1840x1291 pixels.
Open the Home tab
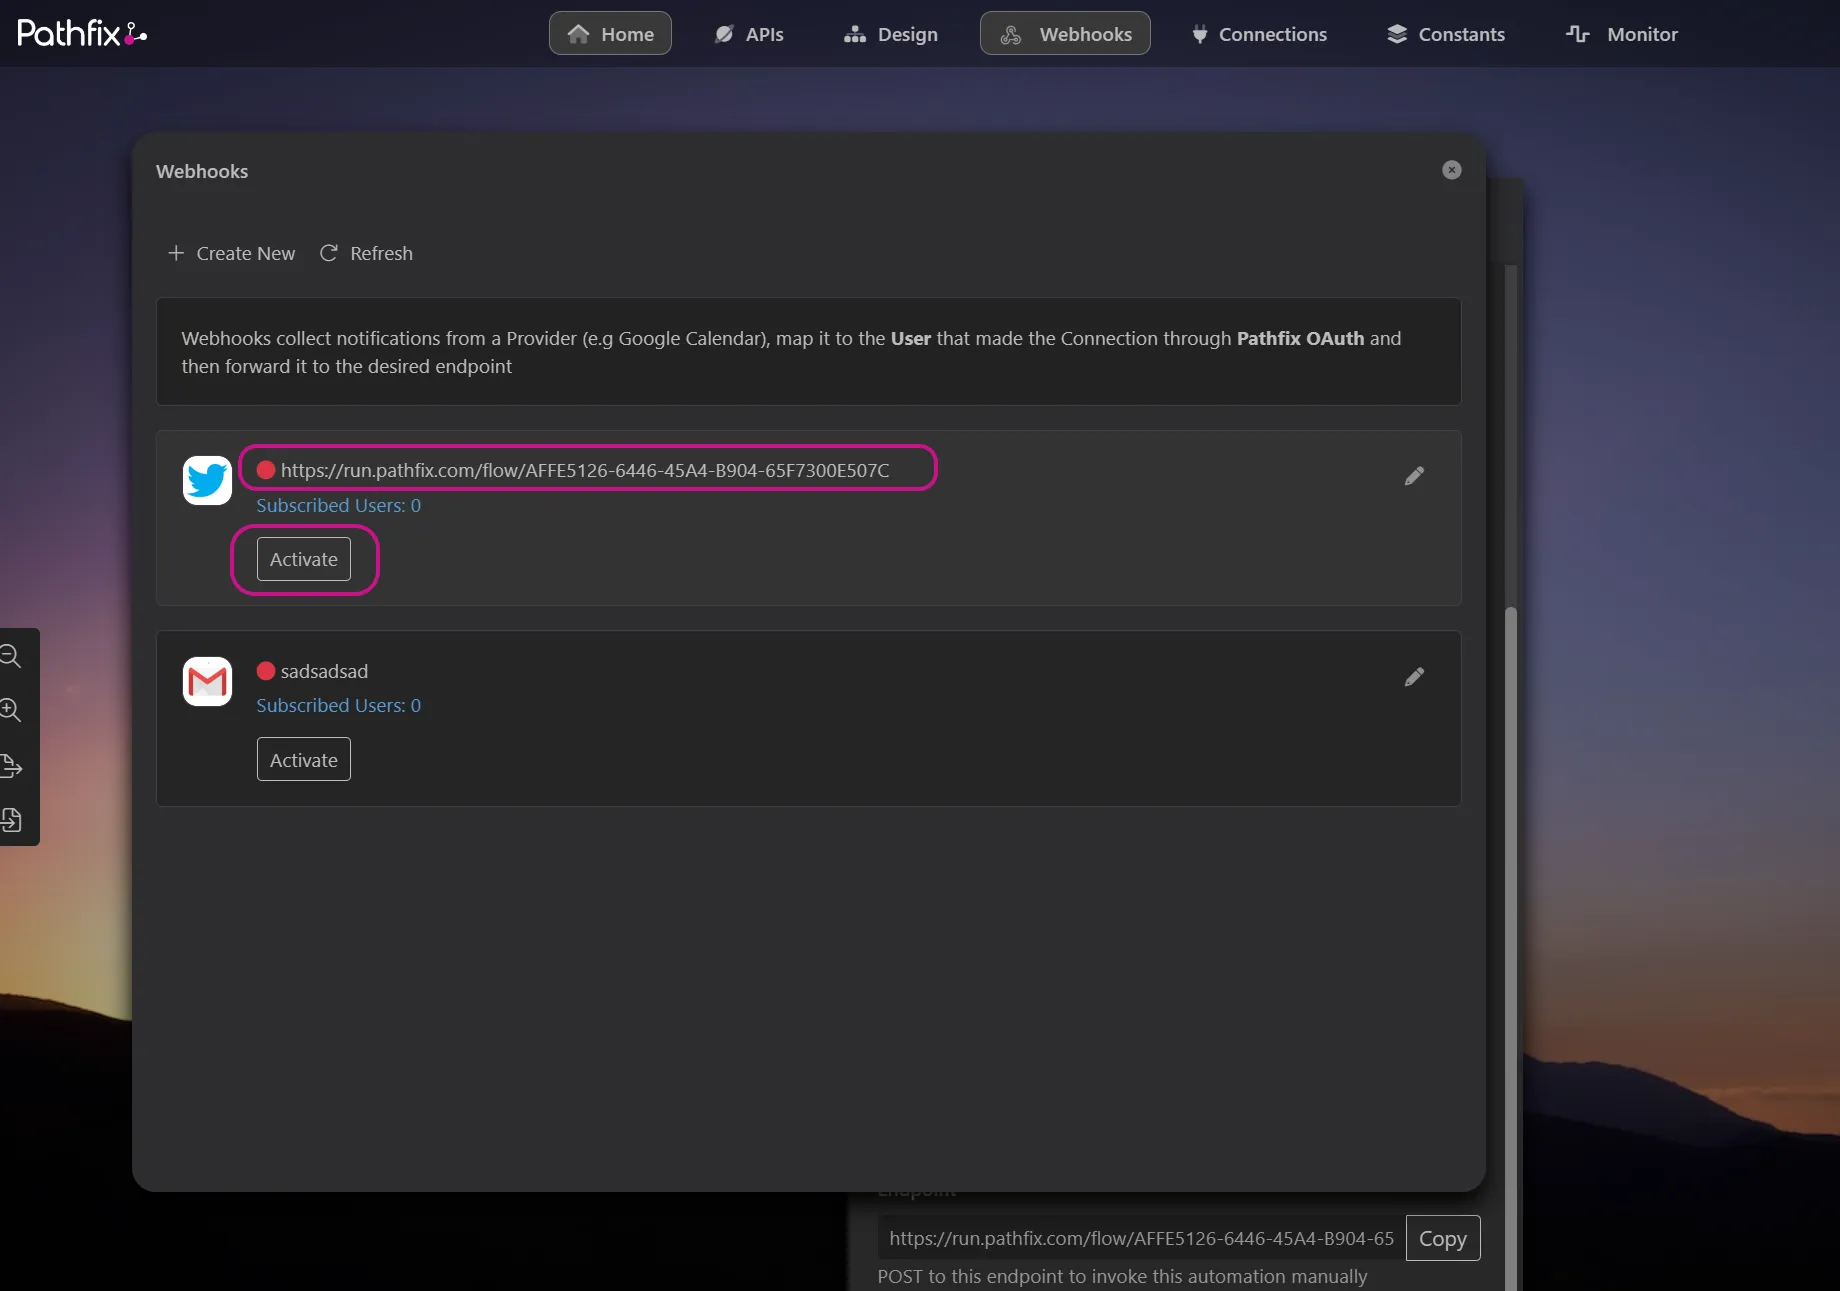[610, 34]
